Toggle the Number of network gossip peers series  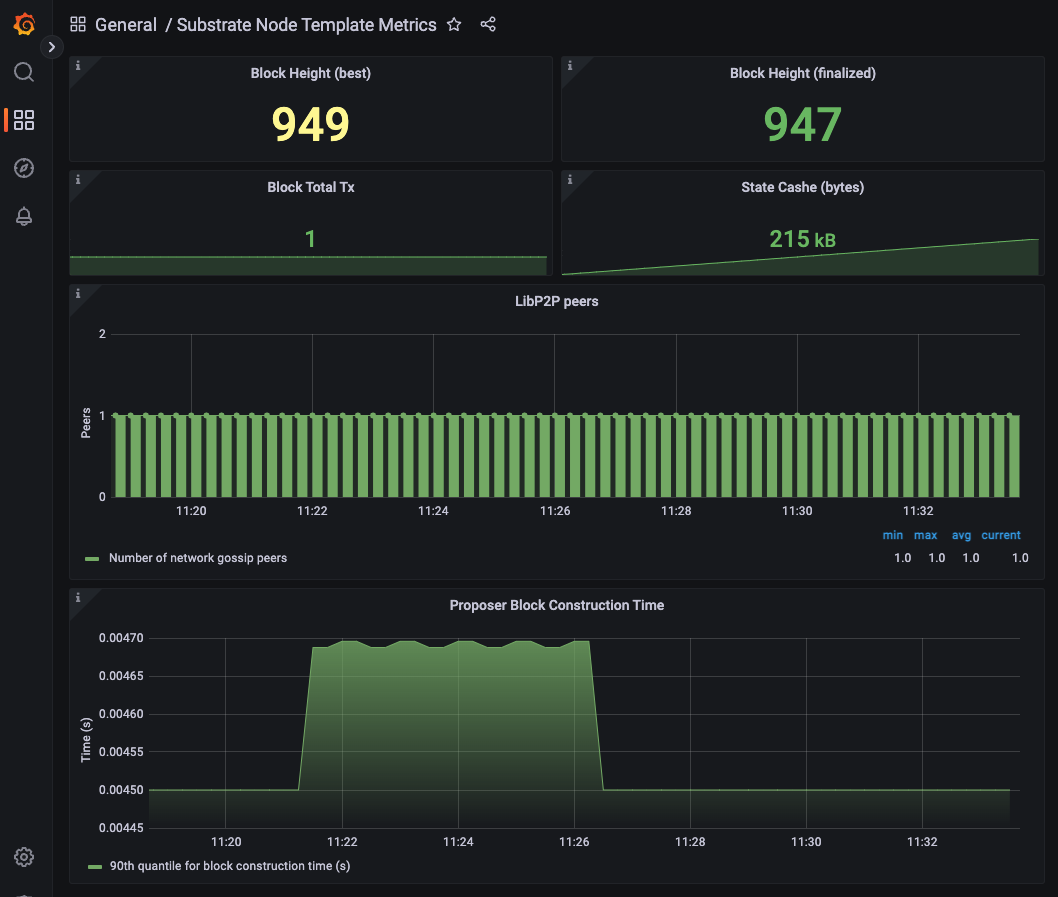tap(198, 558)
